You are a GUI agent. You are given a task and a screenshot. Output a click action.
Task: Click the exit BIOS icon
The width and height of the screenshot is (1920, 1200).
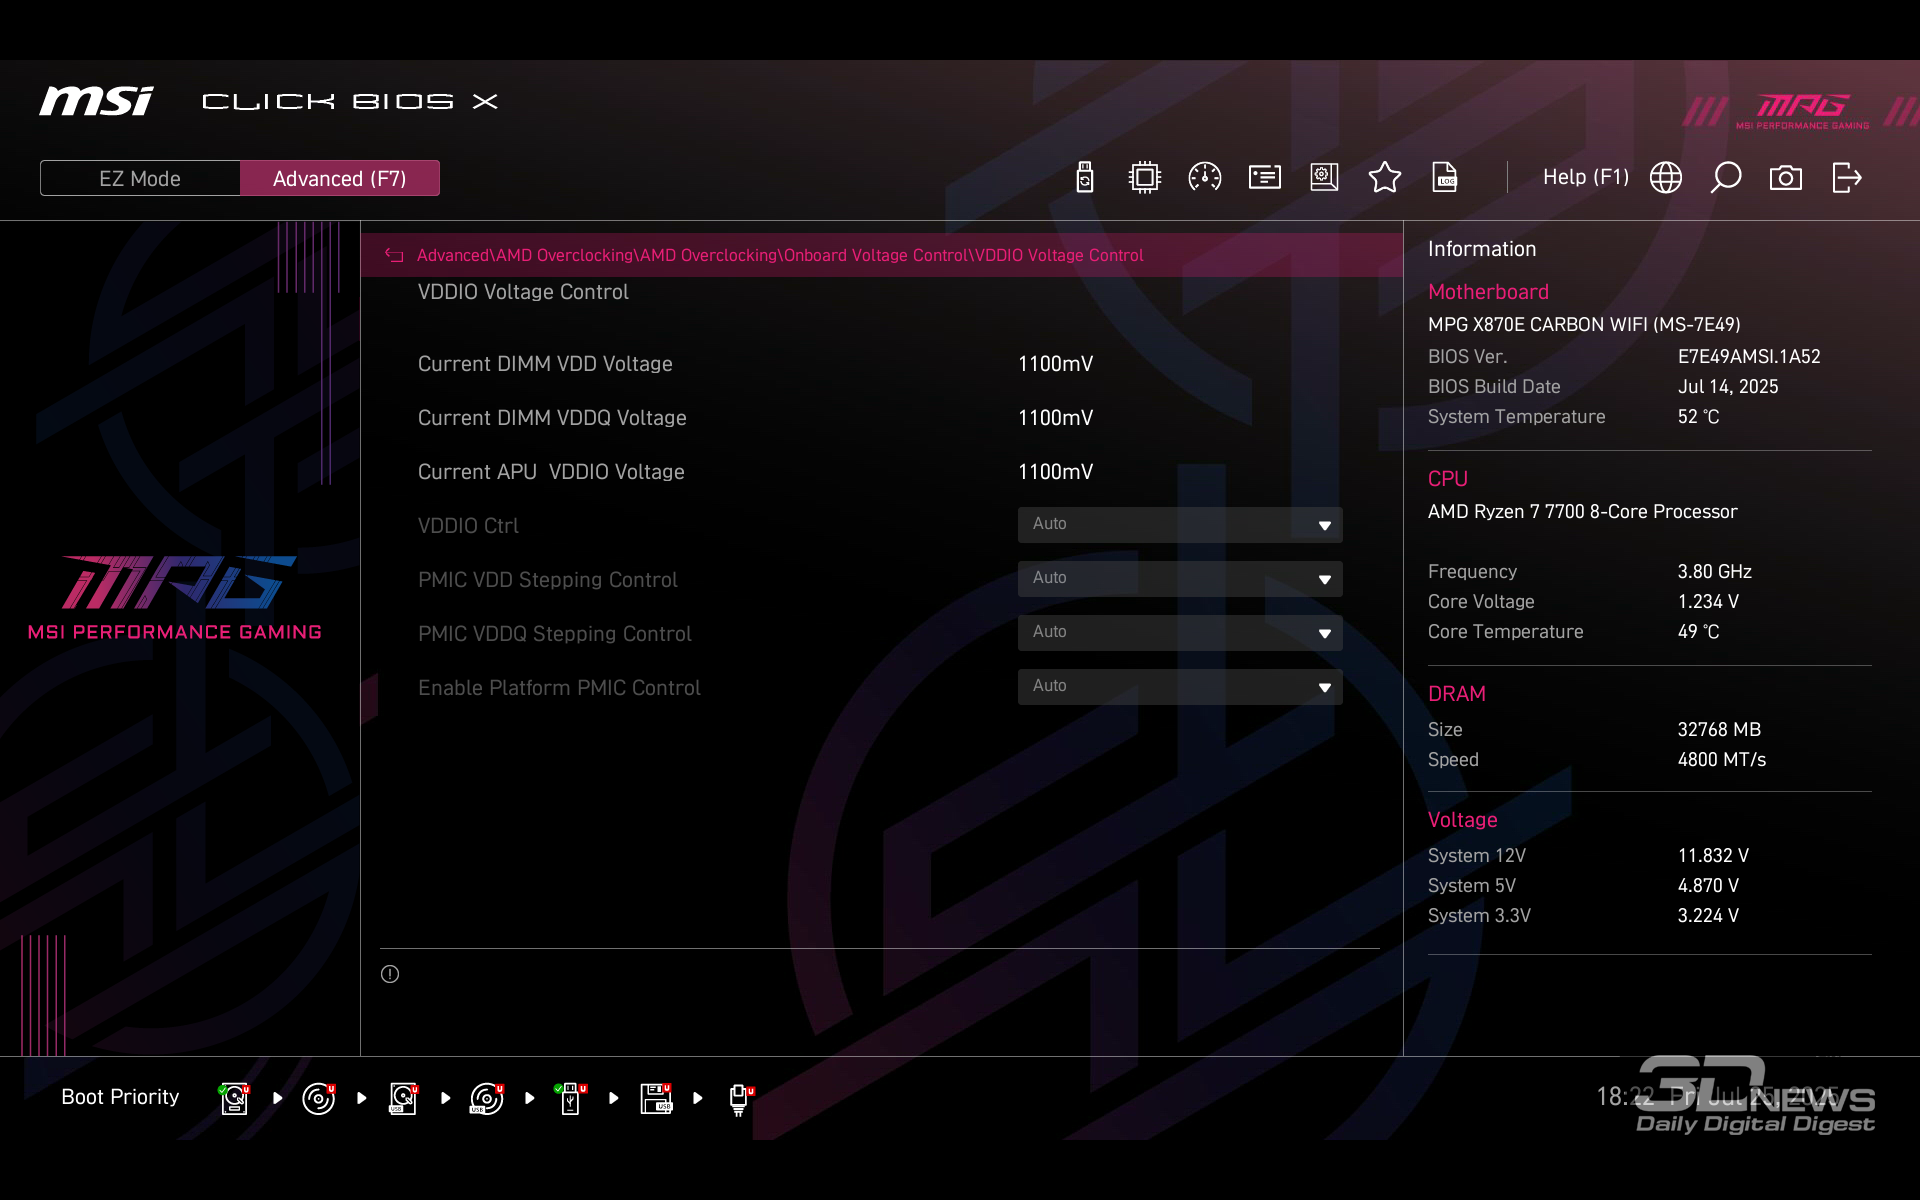click(x=1847, y=178)
